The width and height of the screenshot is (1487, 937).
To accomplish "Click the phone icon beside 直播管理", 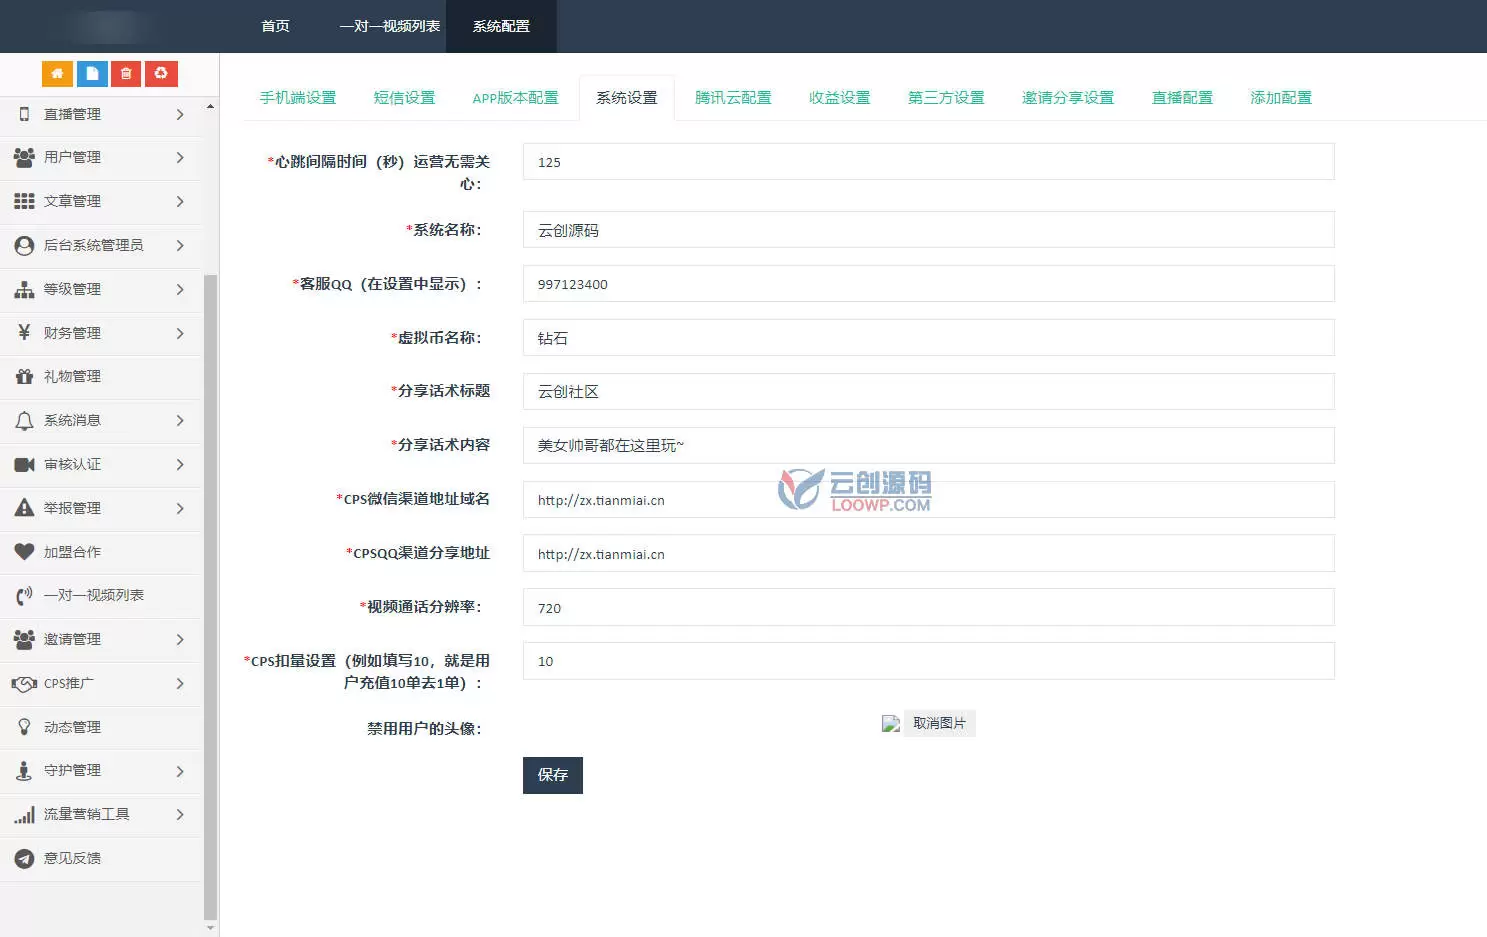I will pyautogui.click(x=24, y=114).
